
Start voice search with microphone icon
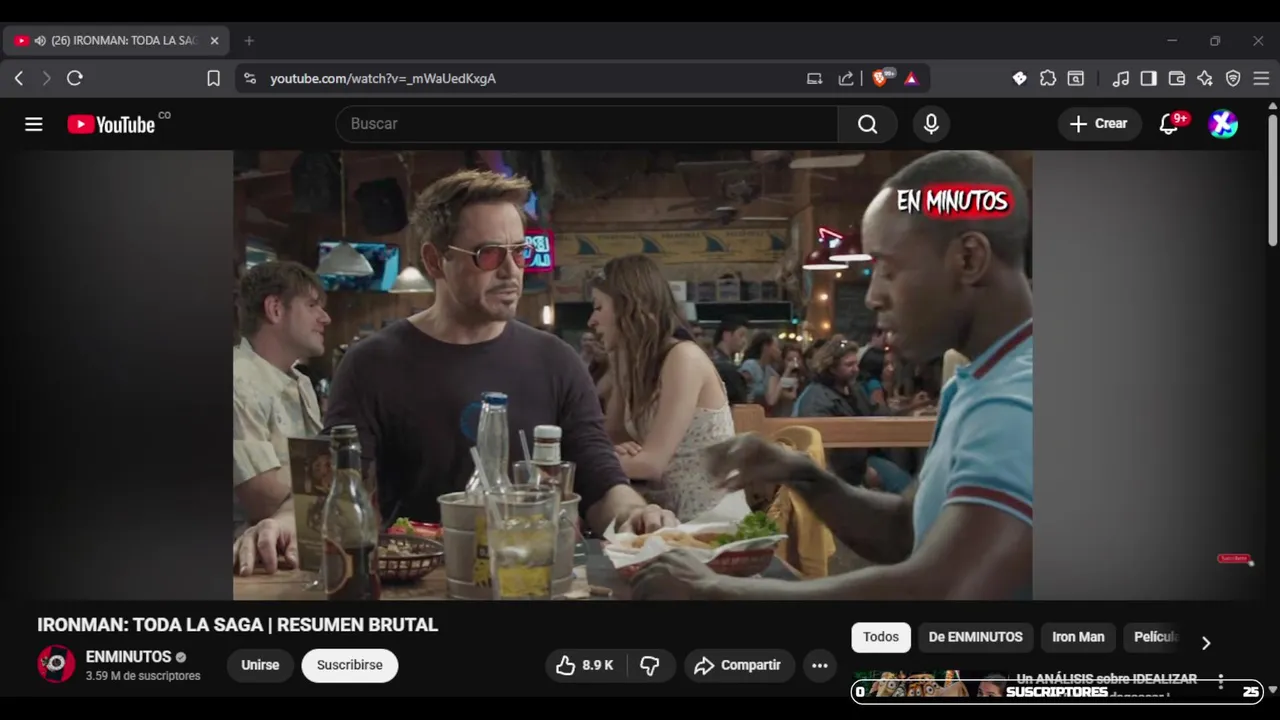coord(931,124)
